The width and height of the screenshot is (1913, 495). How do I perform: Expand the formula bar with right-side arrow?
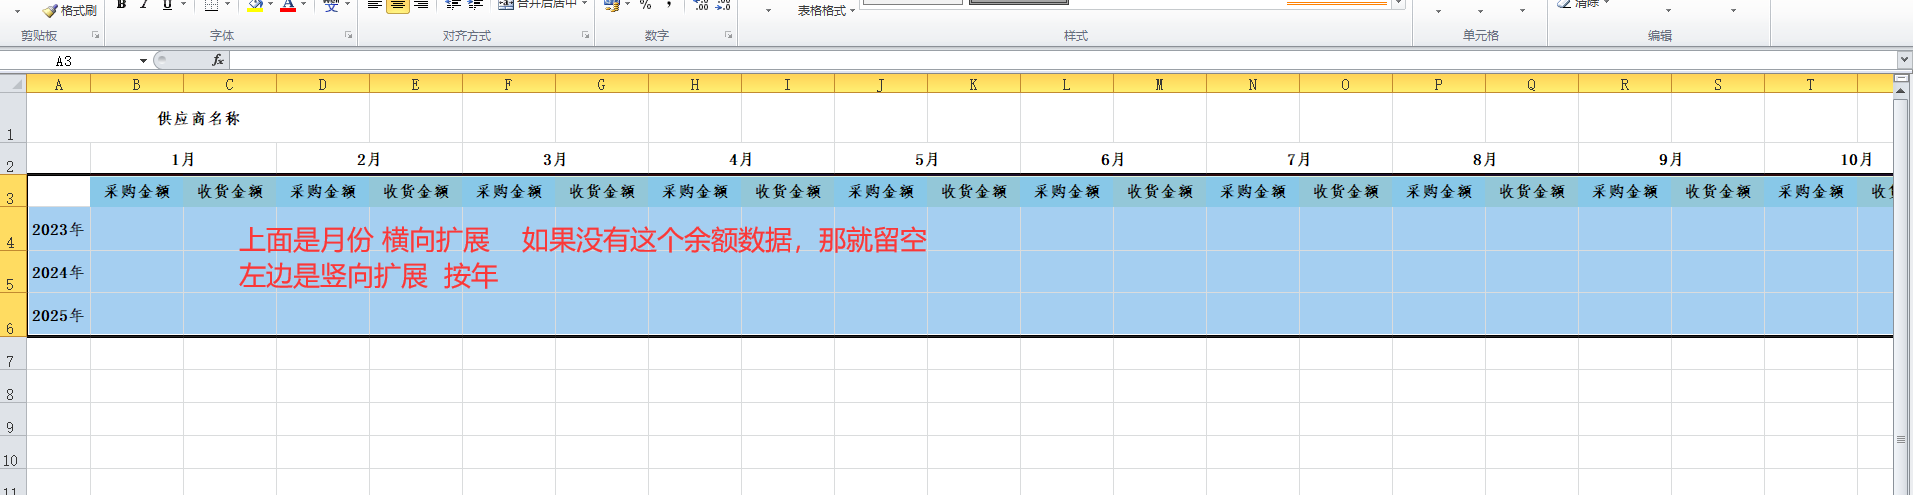coord(1903,60)
